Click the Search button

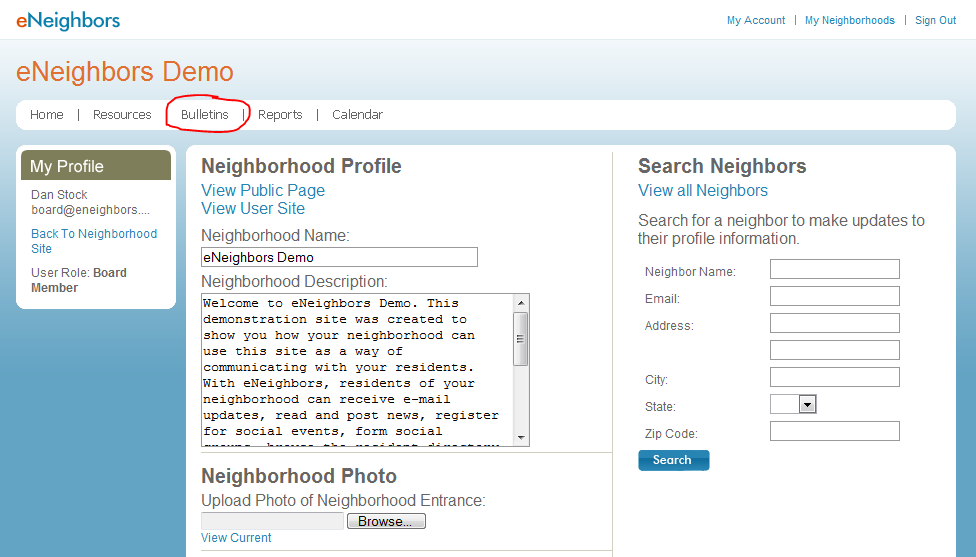(x=673, y=460)
